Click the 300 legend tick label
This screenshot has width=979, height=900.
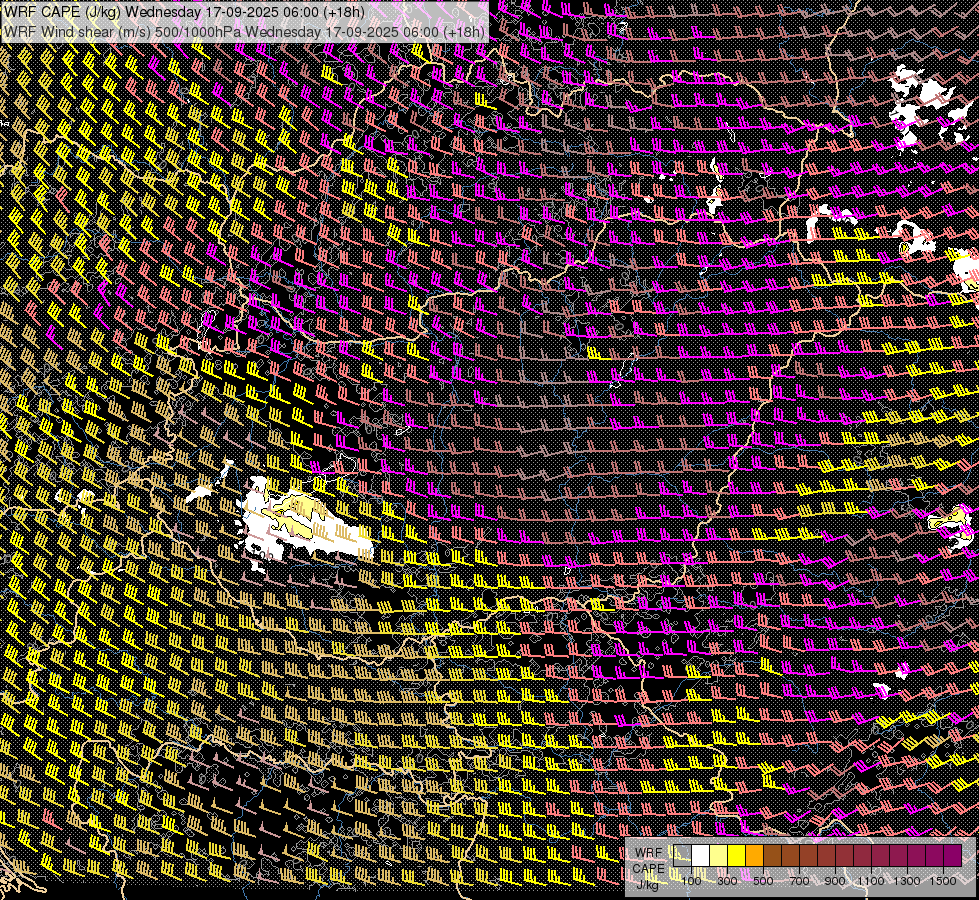pos(727,881)
